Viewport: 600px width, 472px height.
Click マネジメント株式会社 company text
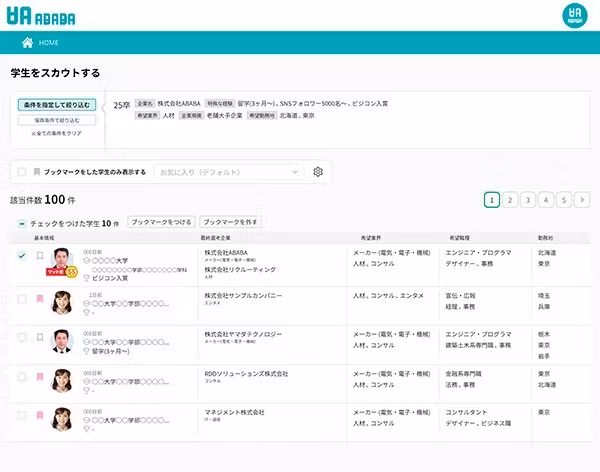pyautogui.click(x=234, y=412)
